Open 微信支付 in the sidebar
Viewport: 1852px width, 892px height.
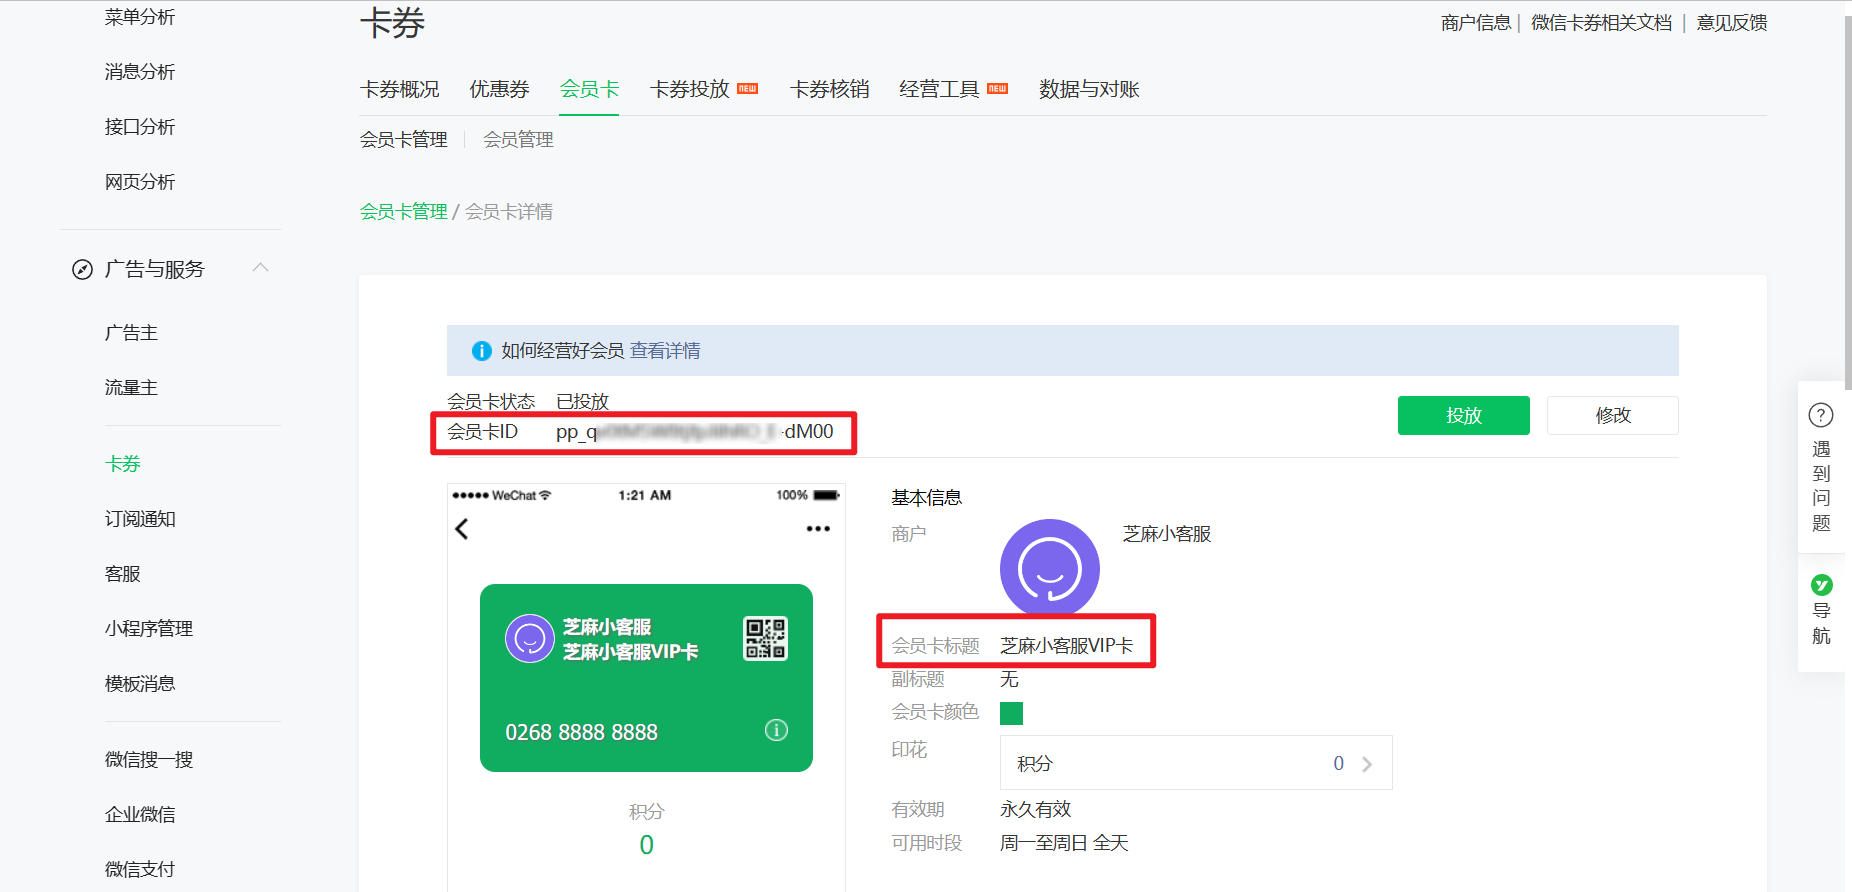[x=140, y=870]
